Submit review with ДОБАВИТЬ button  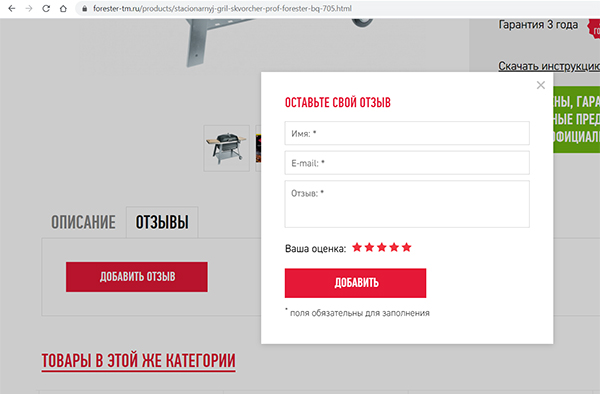pos(355,283)
